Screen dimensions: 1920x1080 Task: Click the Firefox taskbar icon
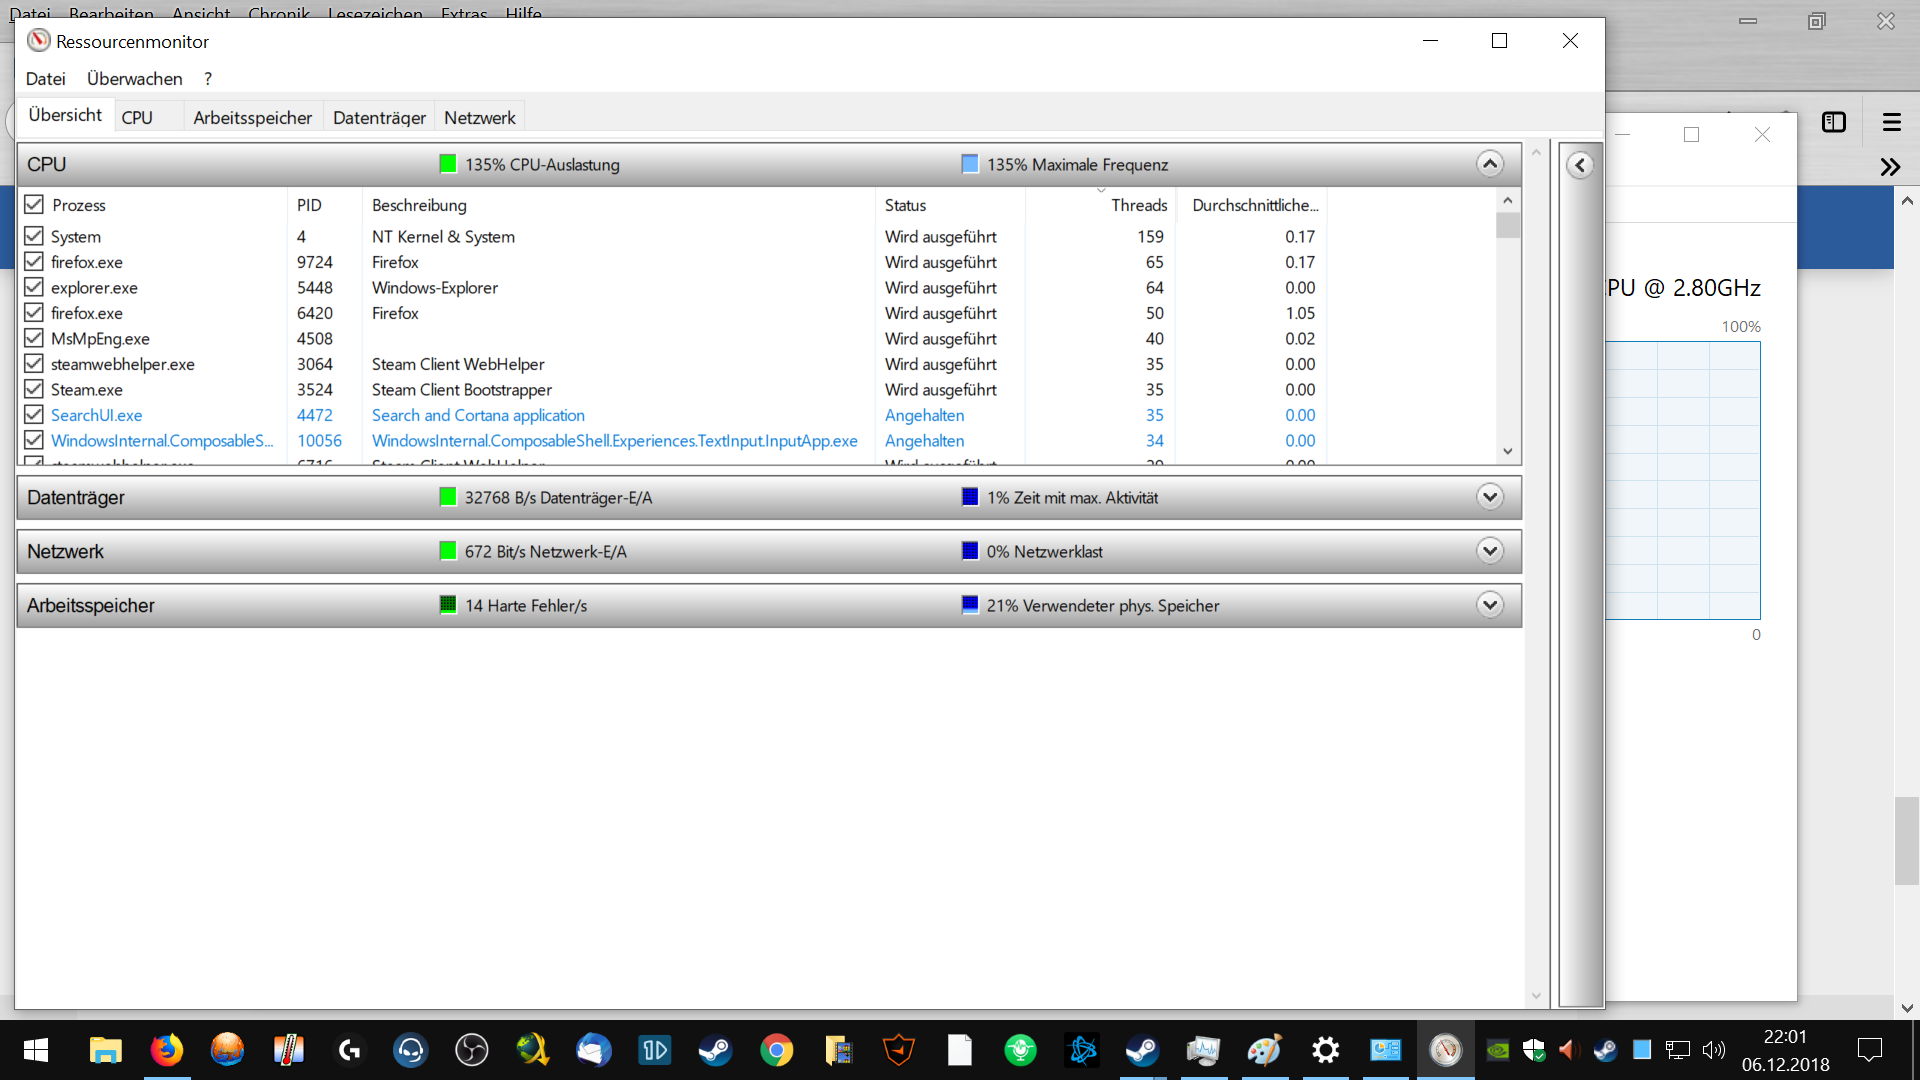click(167, 1050)
